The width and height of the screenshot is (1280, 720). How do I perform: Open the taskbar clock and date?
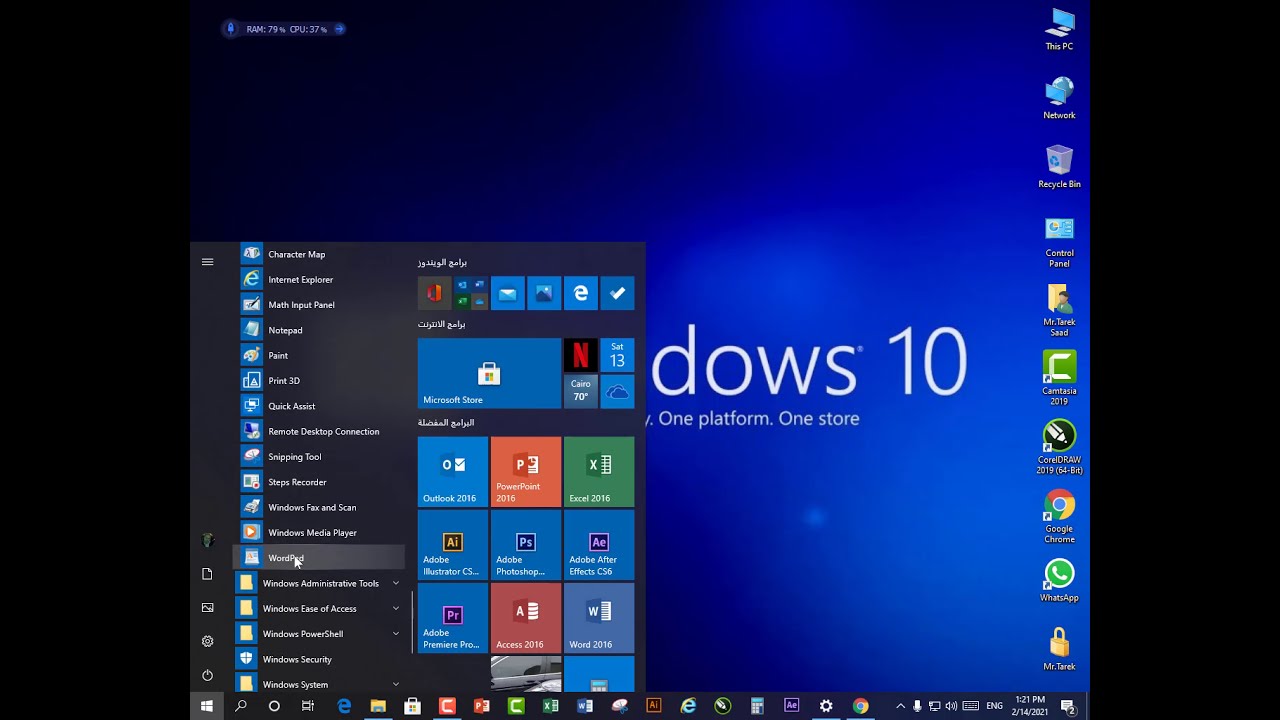click(x=1029, y=706)
